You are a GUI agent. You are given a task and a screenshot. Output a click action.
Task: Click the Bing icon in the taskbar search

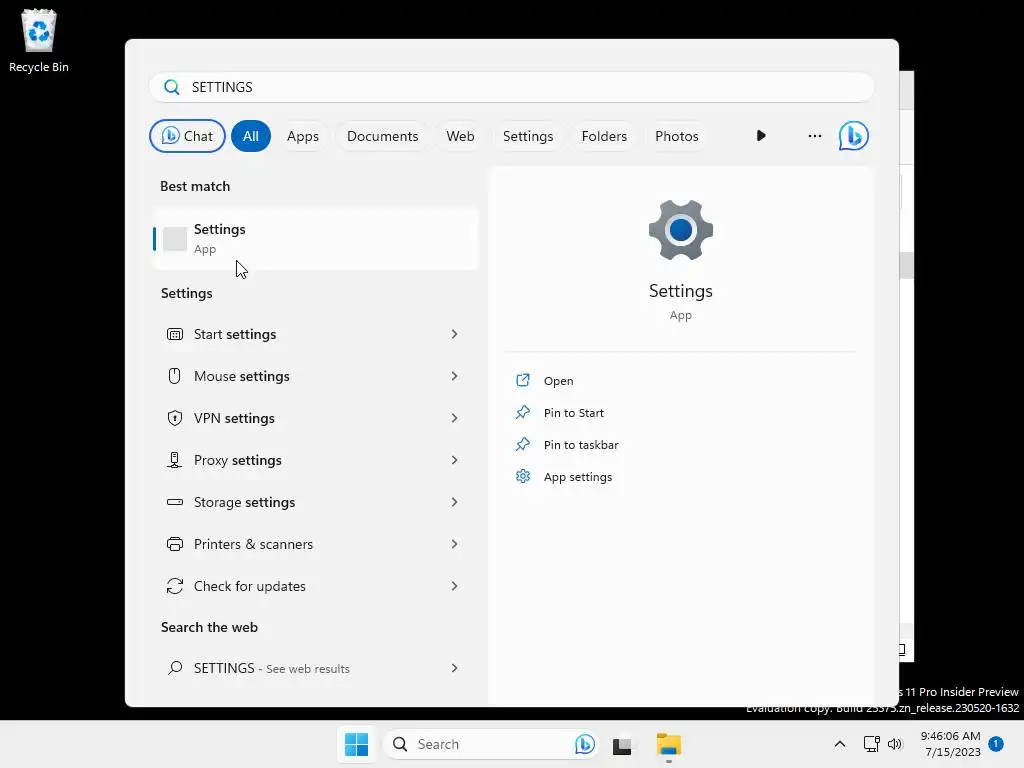coord(584,744)
